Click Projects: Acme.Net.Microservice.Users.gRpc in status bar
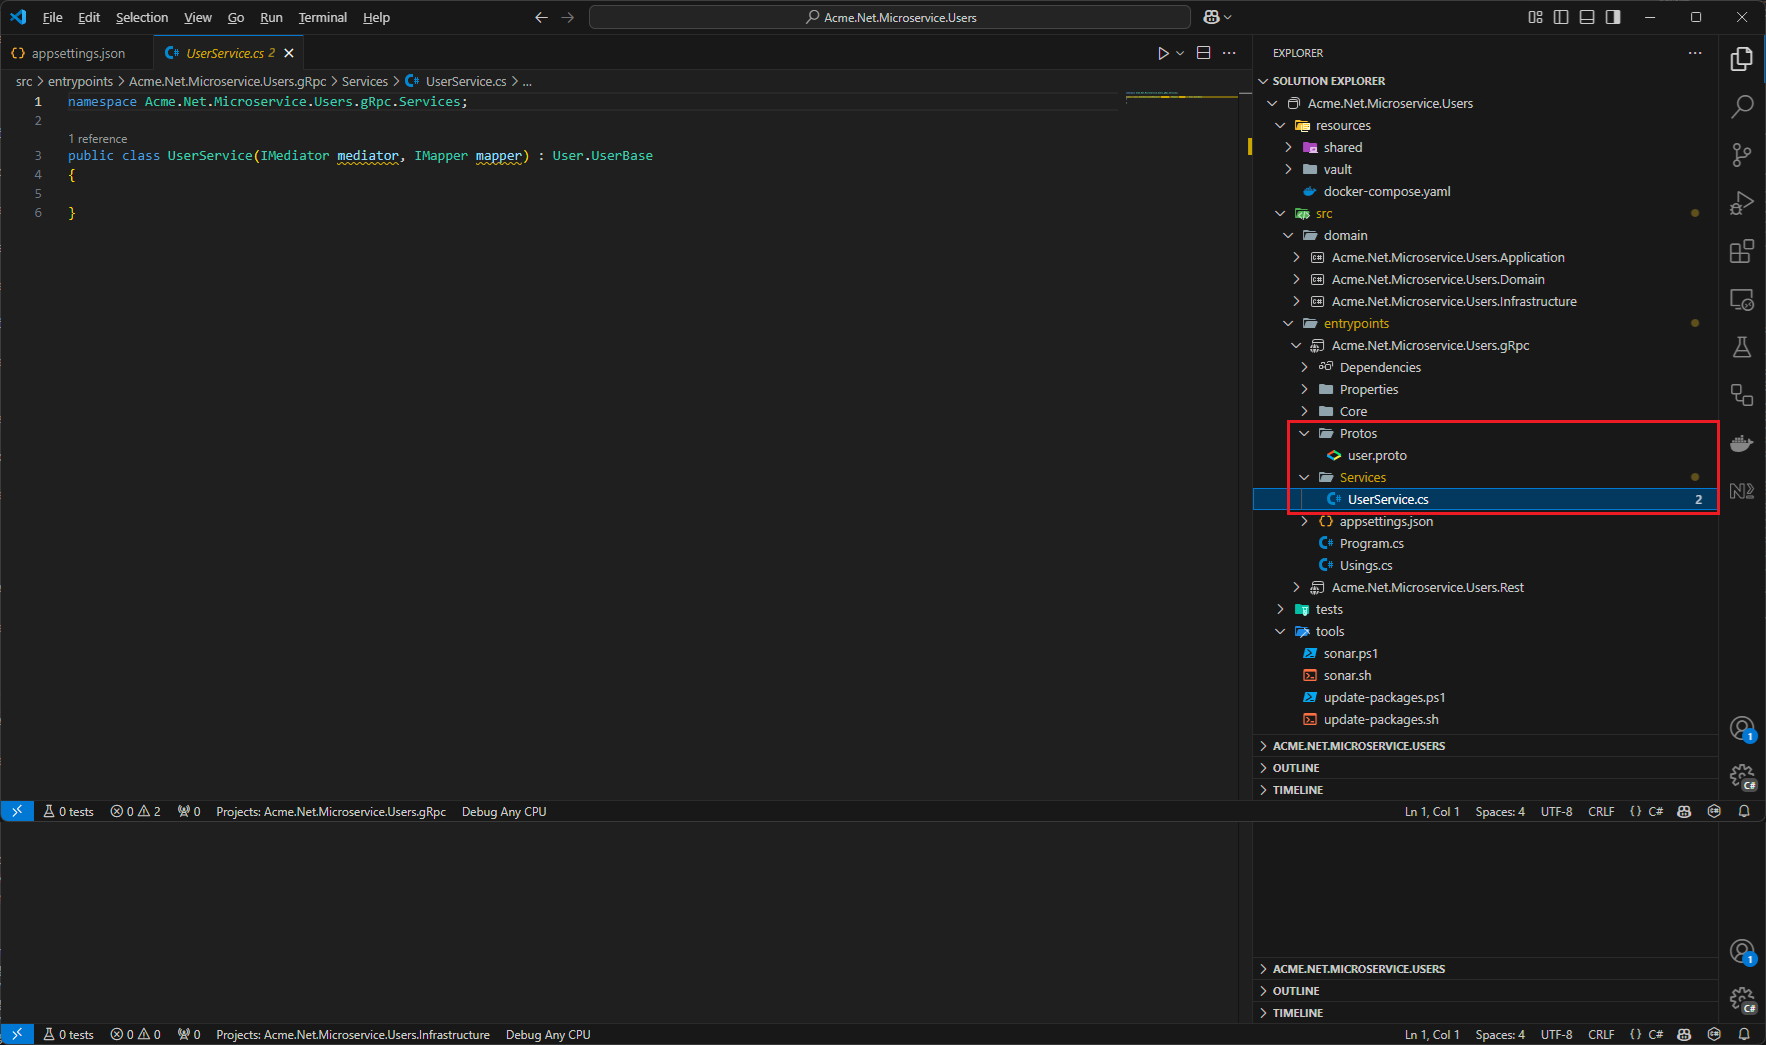 (331, 811)
